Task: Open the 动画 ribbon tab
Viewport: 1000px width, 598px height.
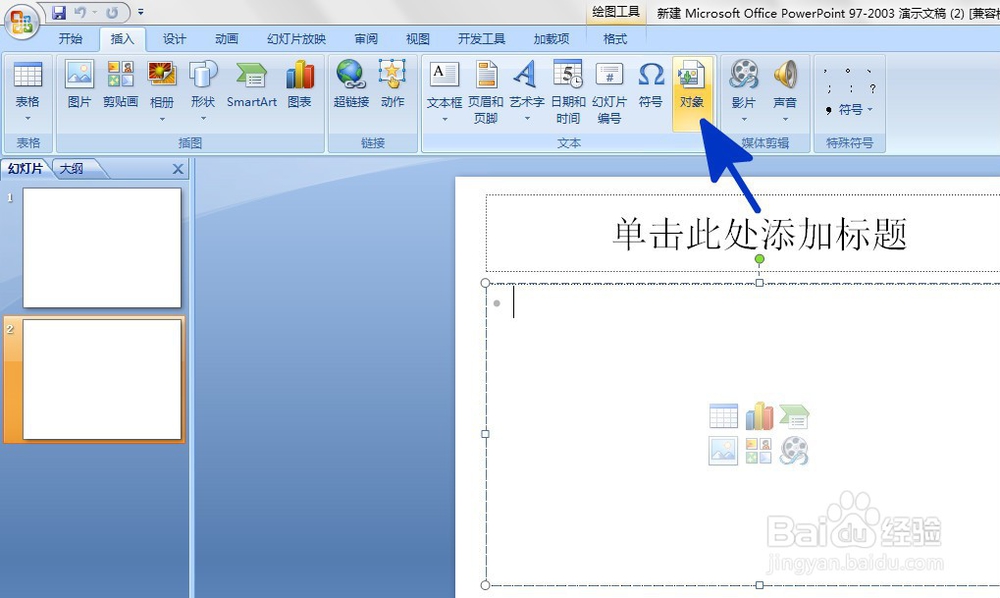Action: [x=226, y=39]
